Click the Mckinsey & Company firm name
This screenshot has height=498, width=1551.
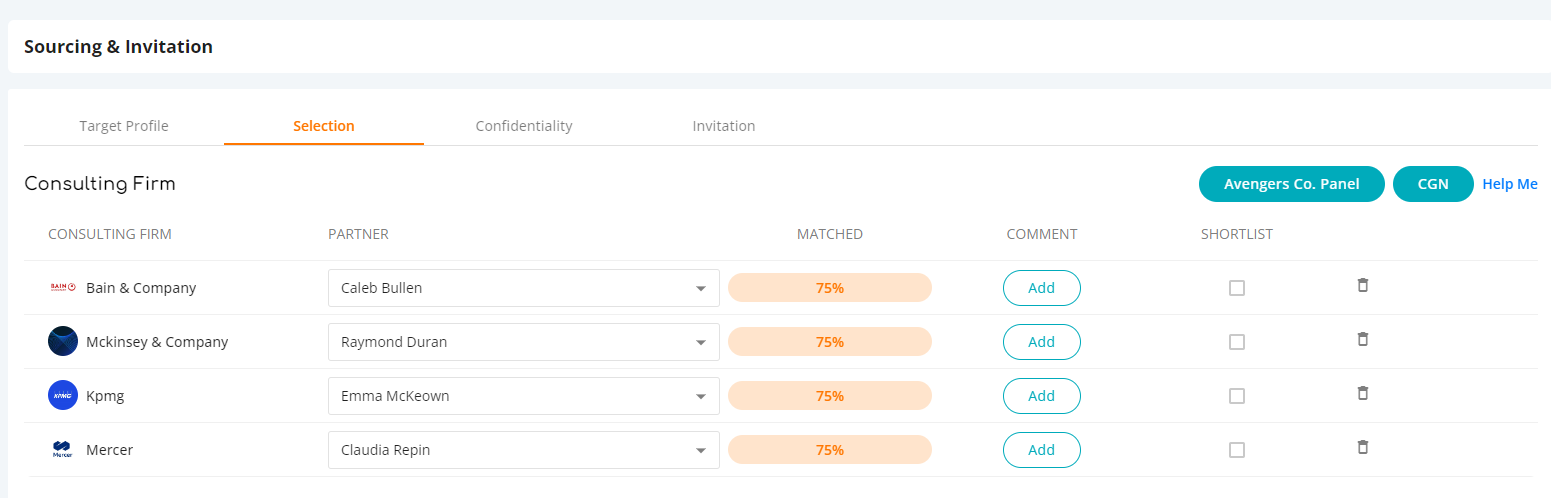[157, 342]
